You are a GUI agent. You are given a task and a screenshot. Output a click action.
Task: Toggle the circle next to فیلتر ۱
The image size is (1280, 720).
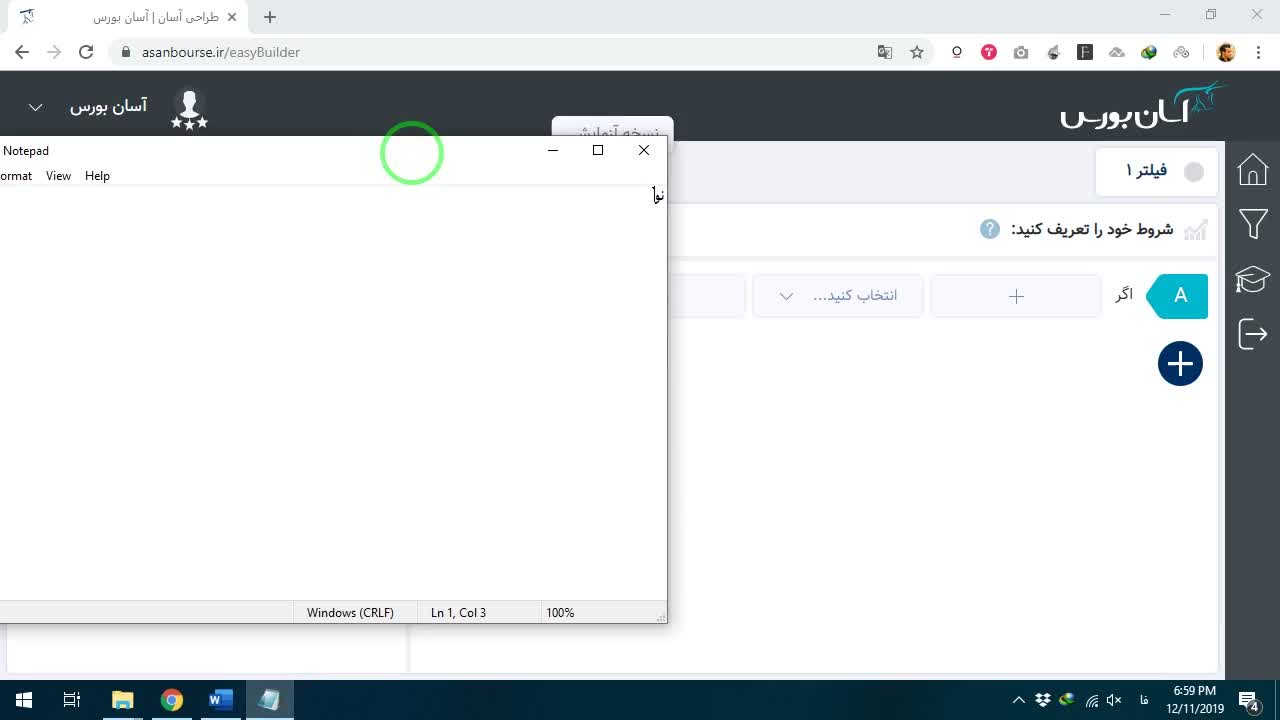pyautogui.click(x=1194, y=172)
